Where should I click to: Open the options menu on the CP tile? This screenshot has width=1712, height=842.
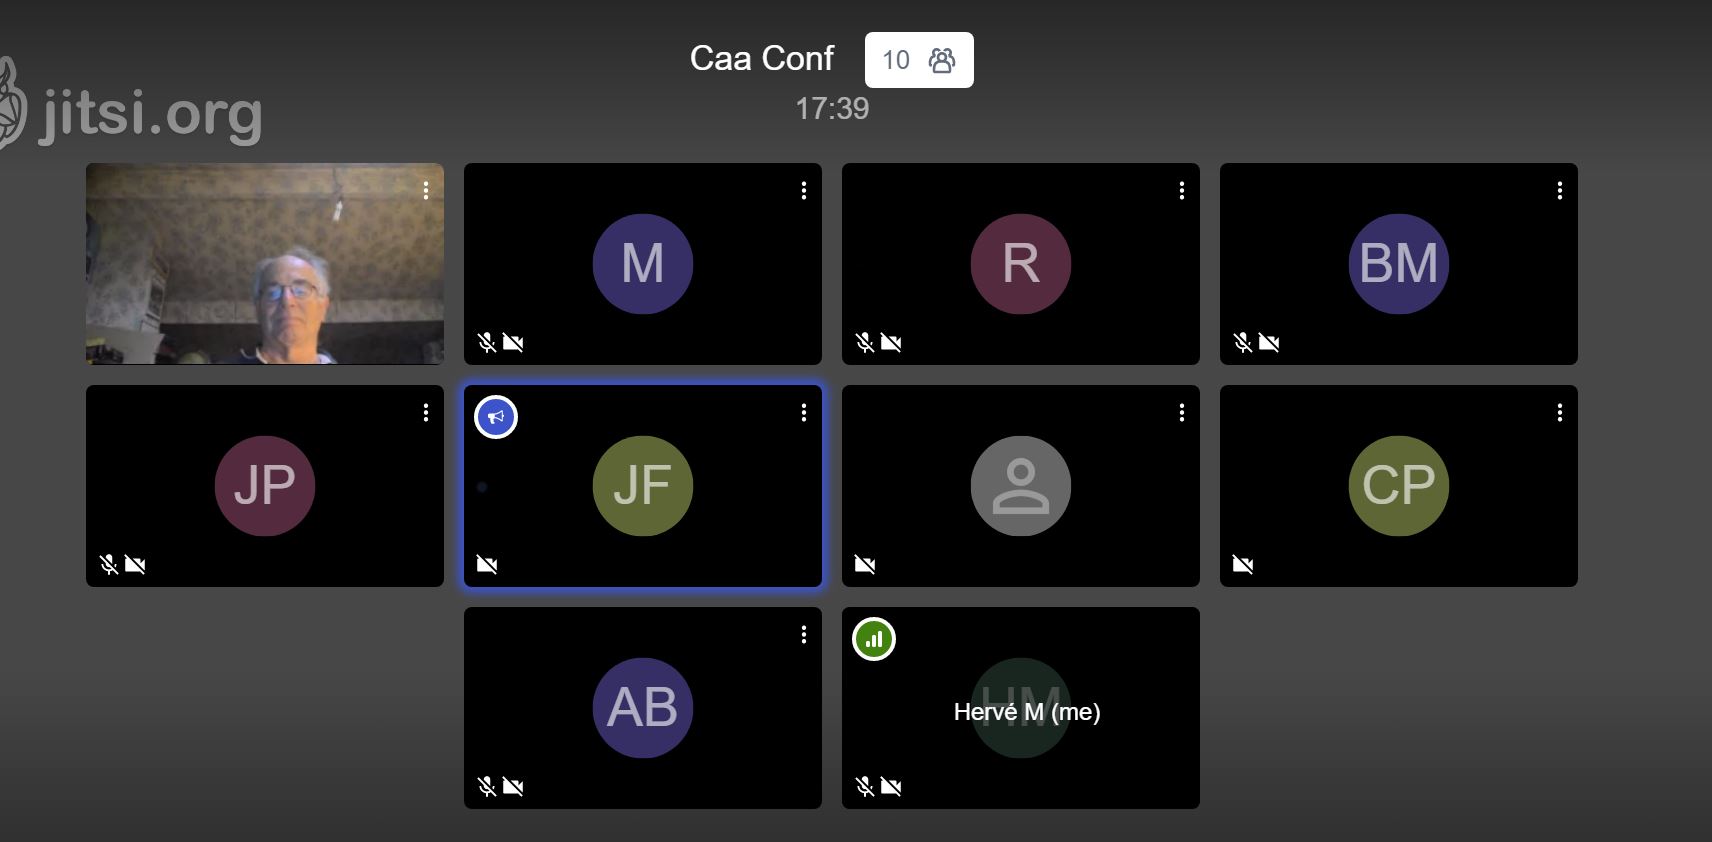[1560, 412]
